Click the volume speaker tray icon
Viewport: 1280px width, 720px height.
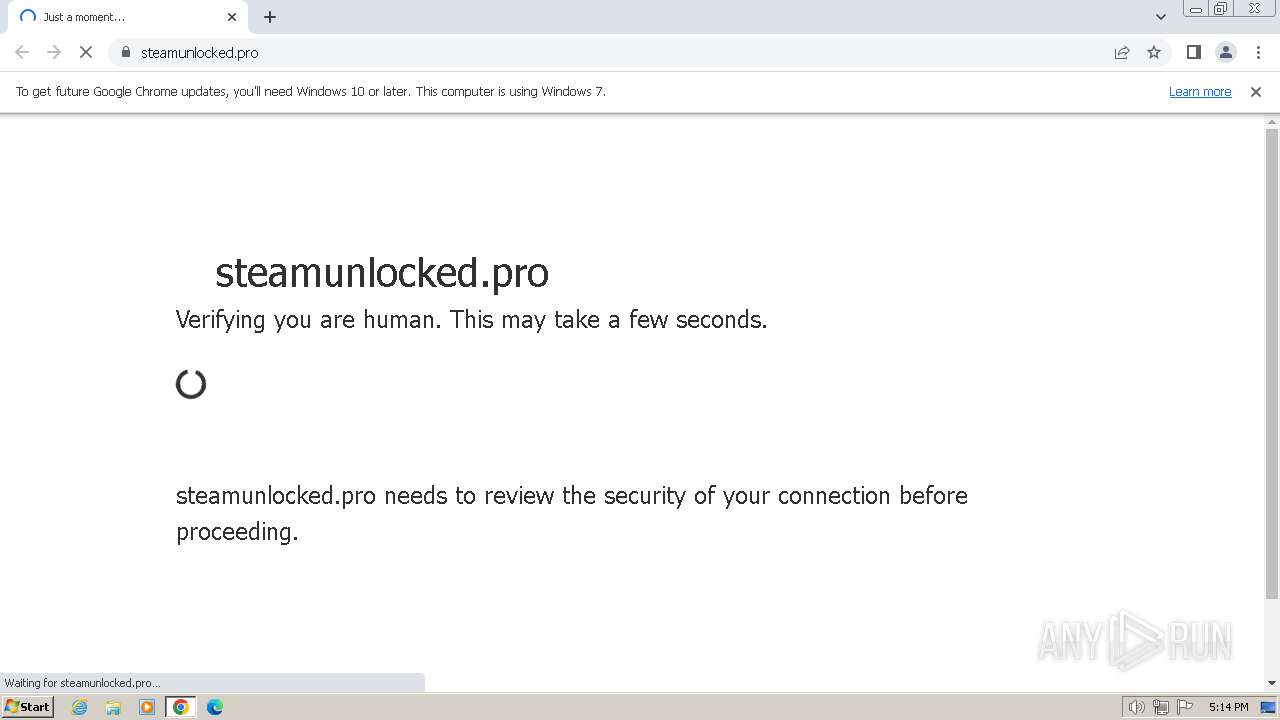pyautogui.click(x=1136, y=707)
